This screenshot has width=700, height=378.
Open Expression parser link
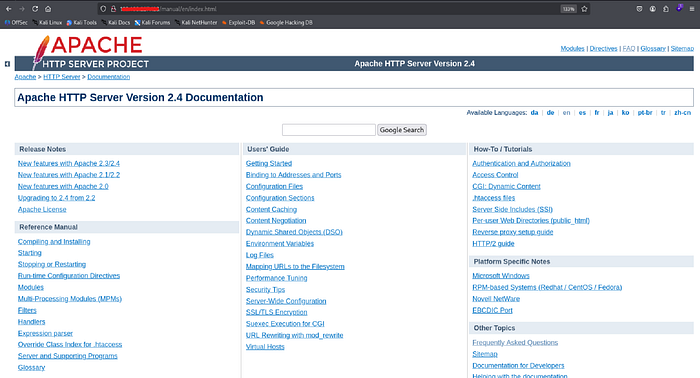pos(45,333)
